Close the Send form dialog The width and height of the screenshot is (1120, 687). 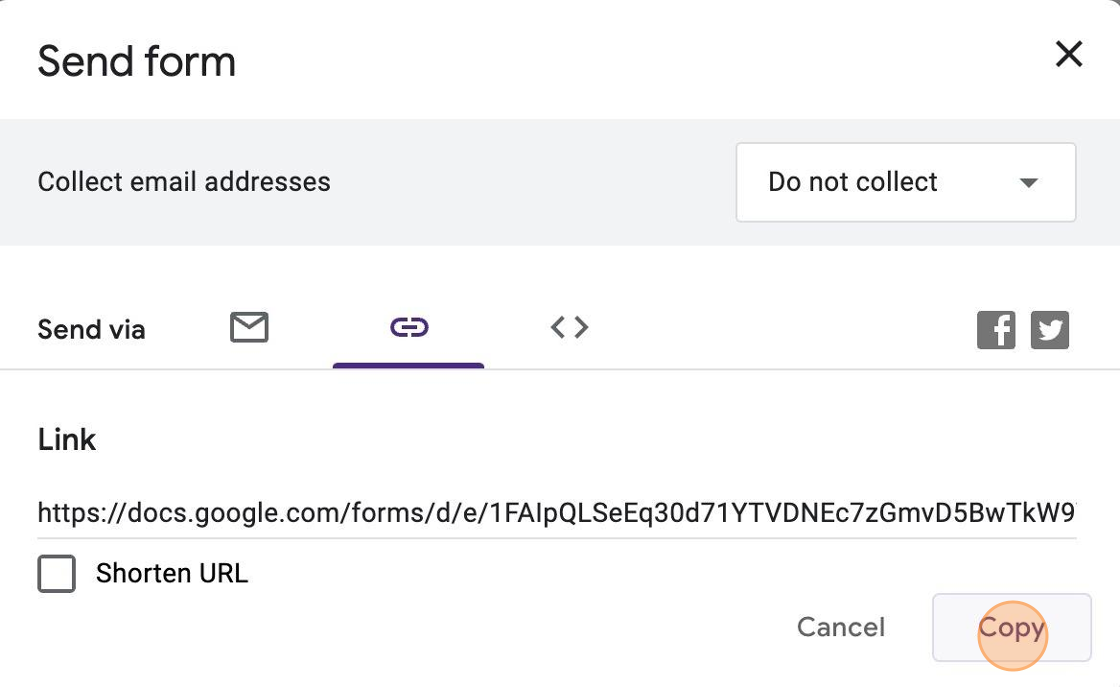click(x=1069, y=54)
